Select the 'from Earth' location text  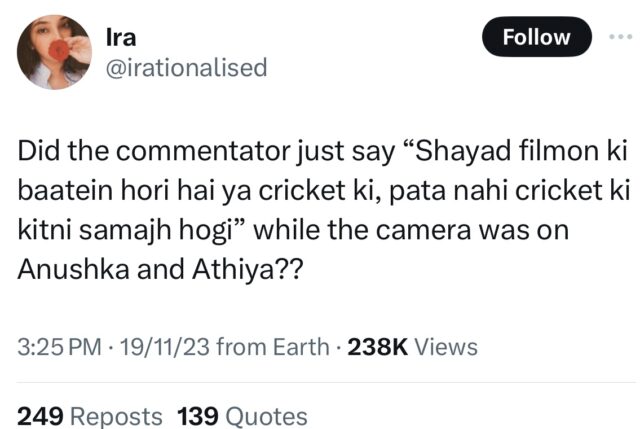click(x=271, y=347)
